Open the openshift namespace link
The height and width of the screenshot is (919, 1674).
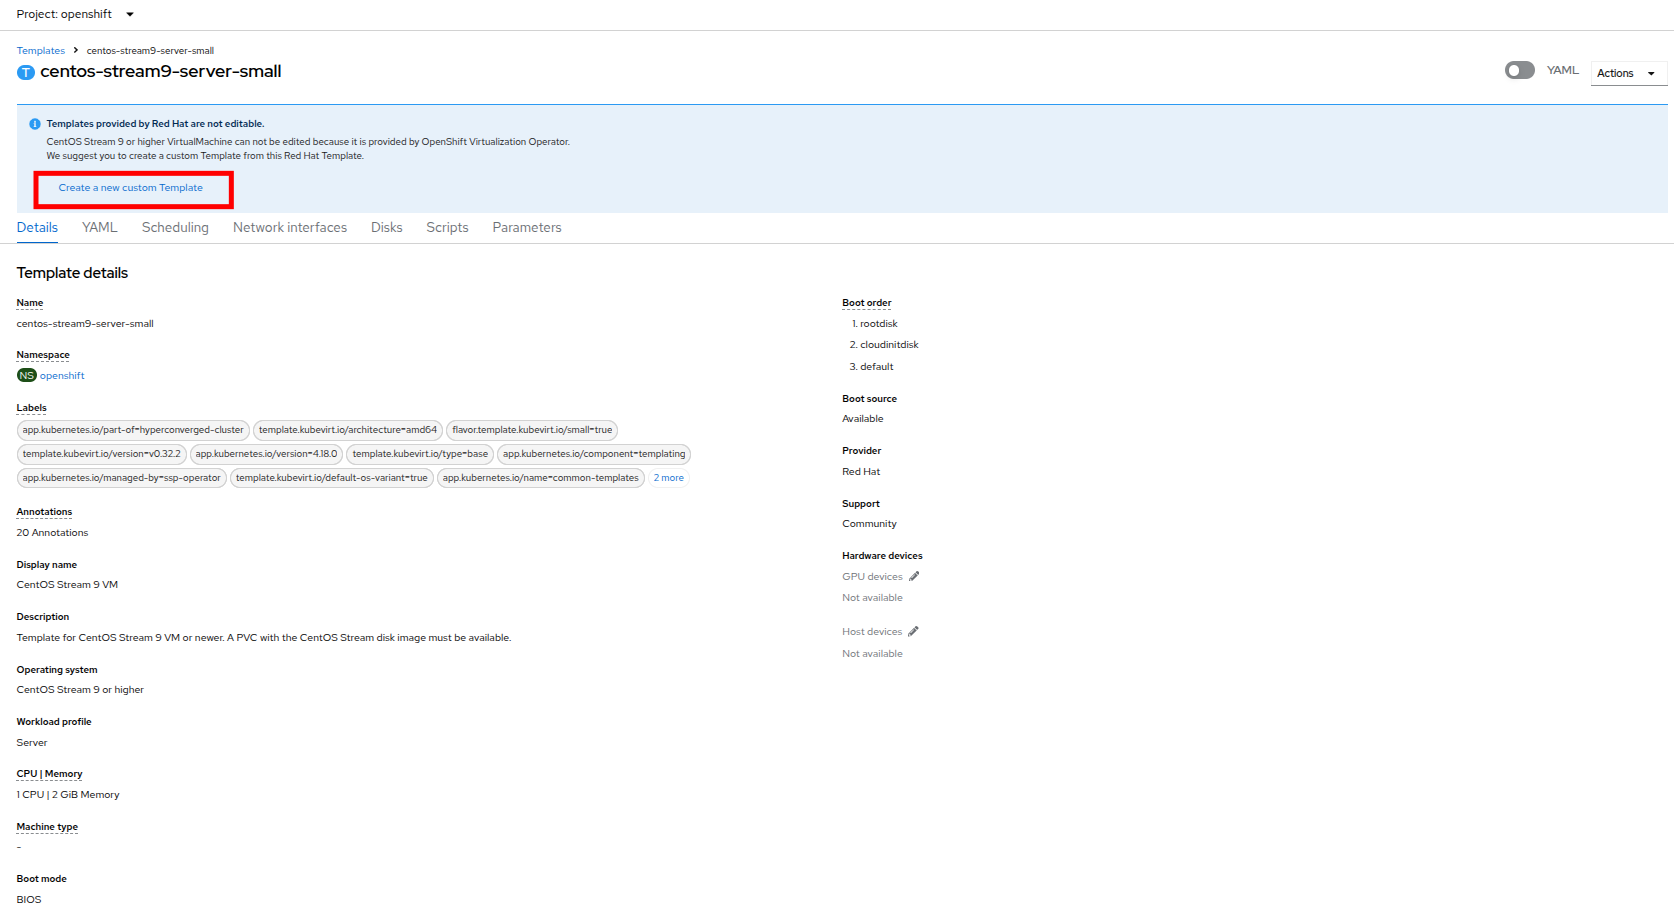[x=62, y=376]
